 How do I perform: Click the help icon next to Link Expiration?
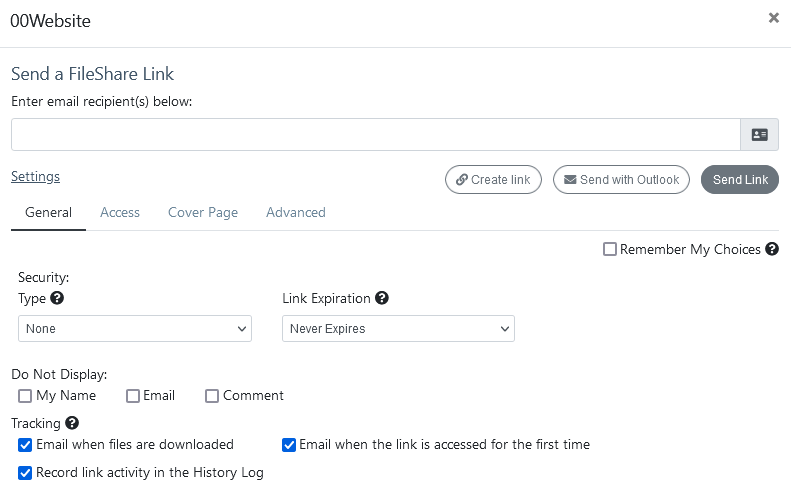tap(382, 298)
